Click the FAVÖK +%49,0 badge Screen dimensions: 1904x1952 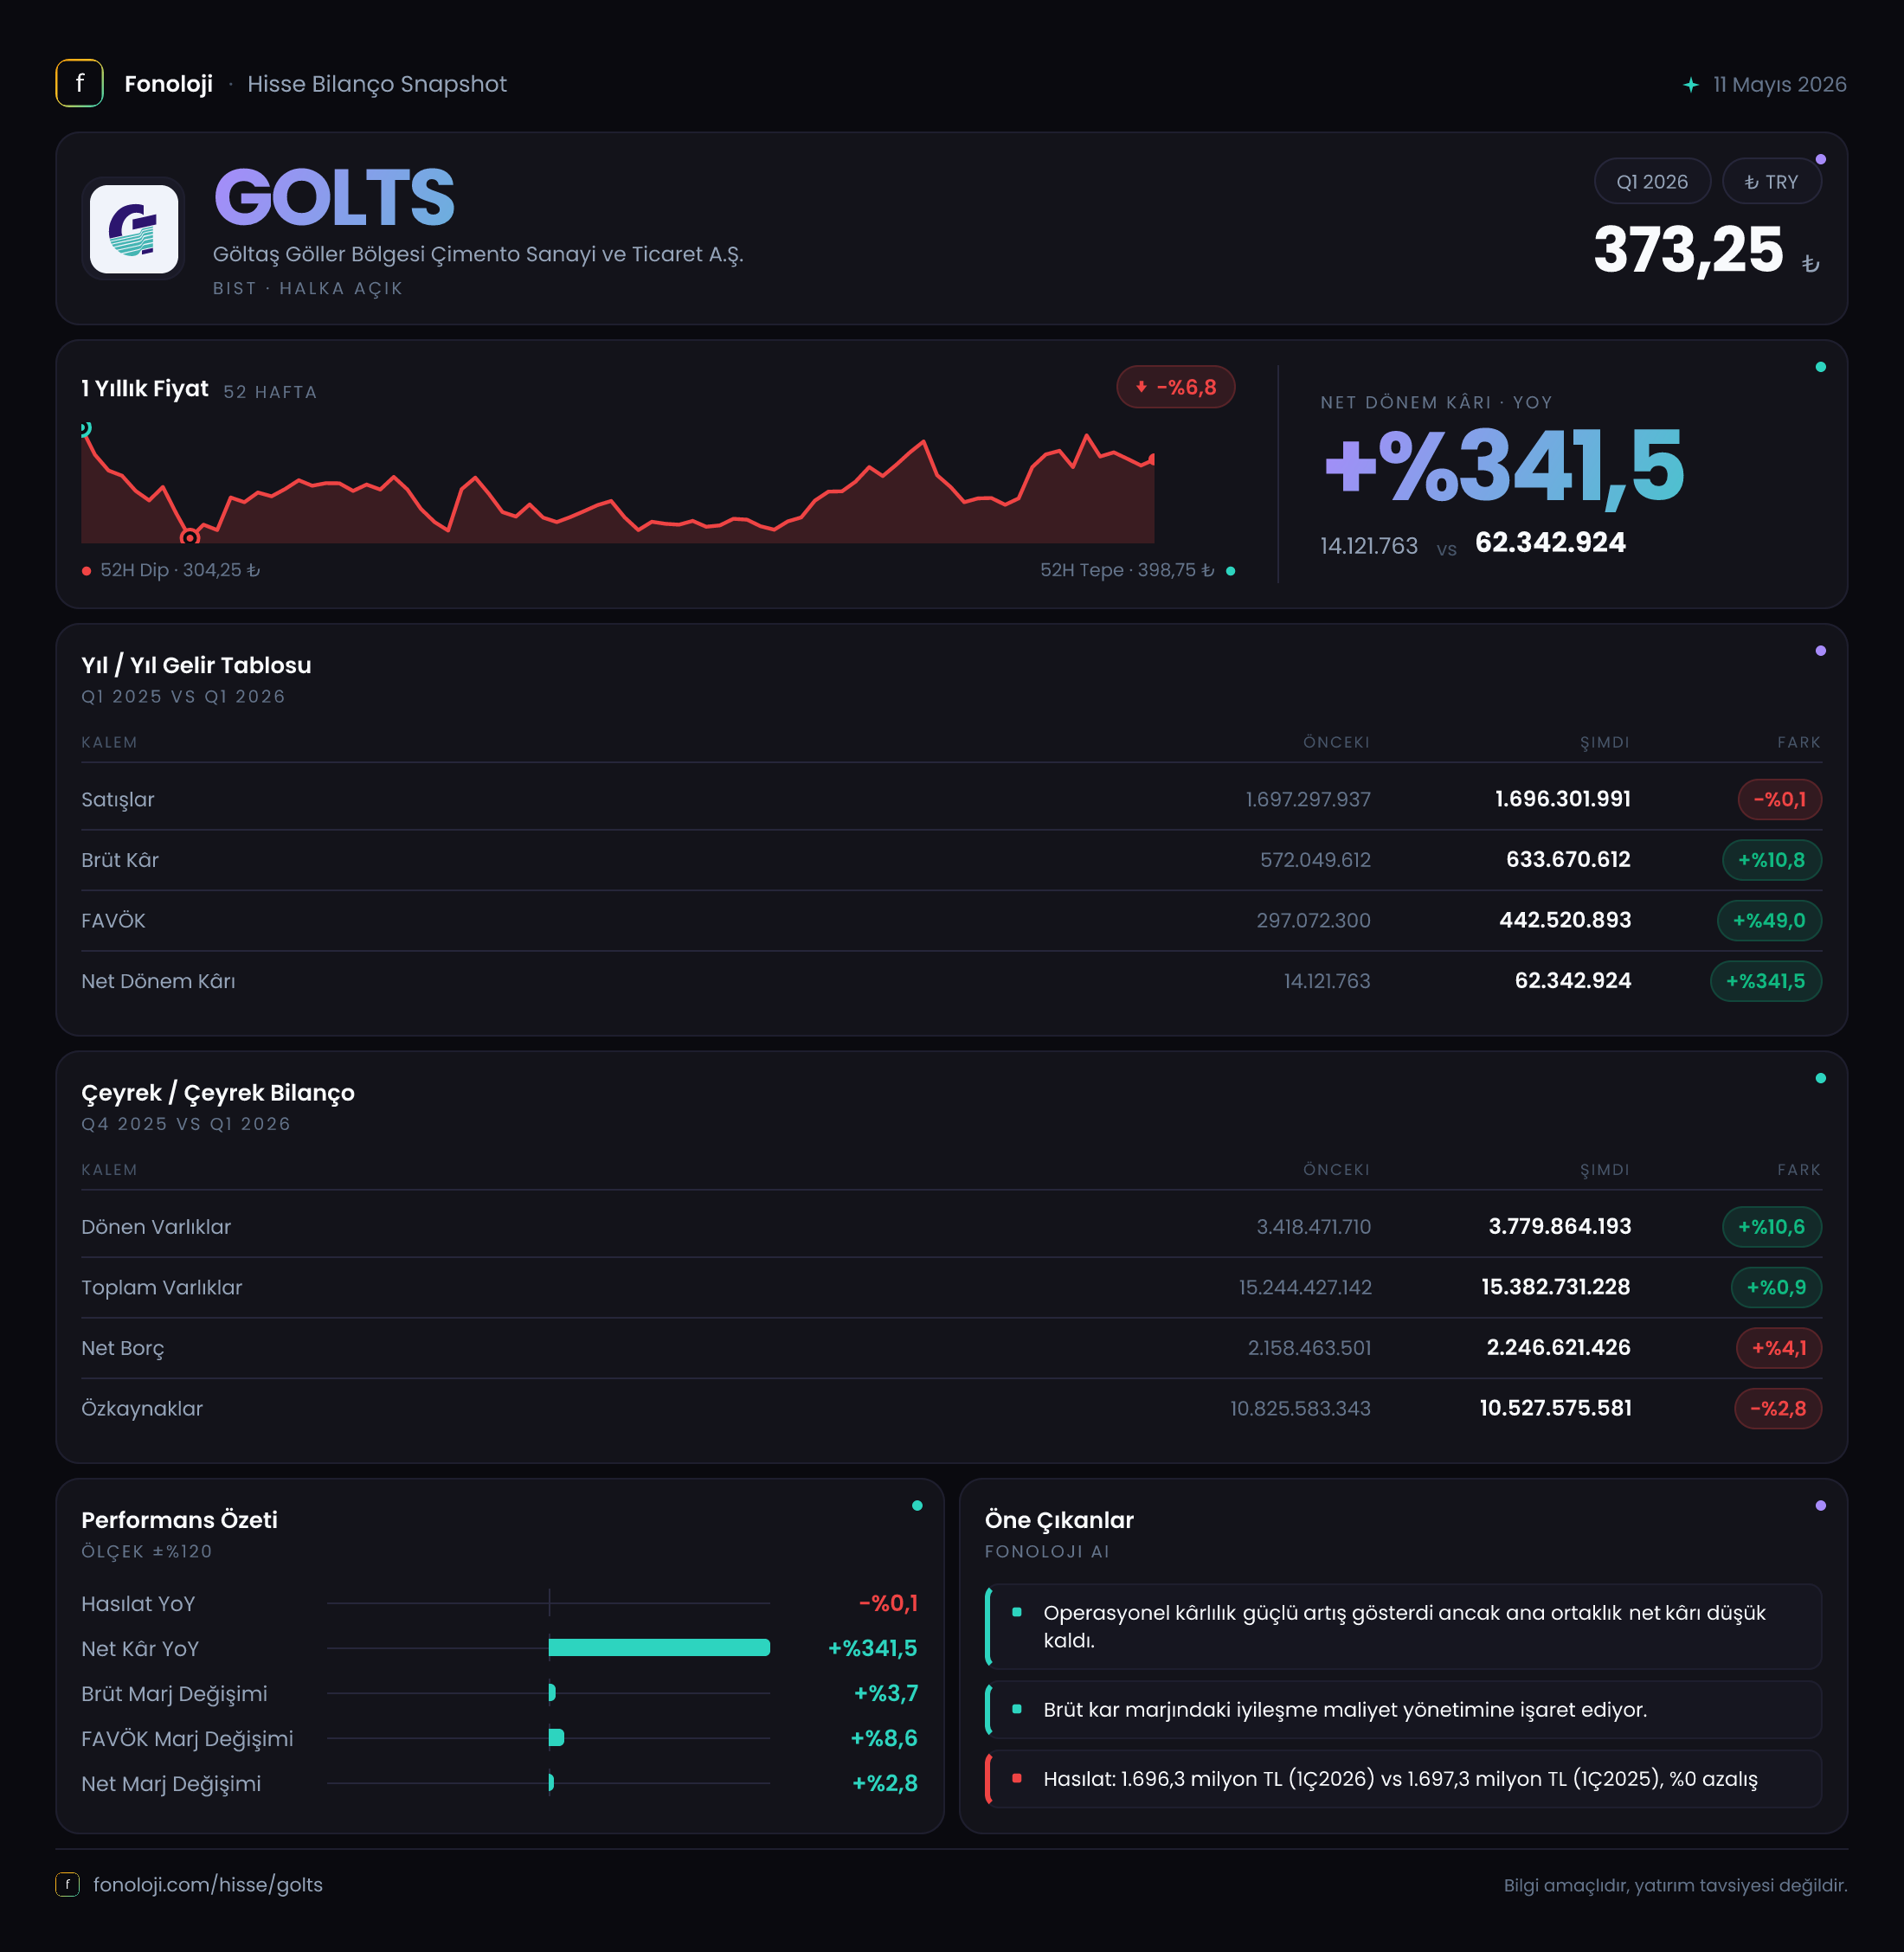[1769, 920]
